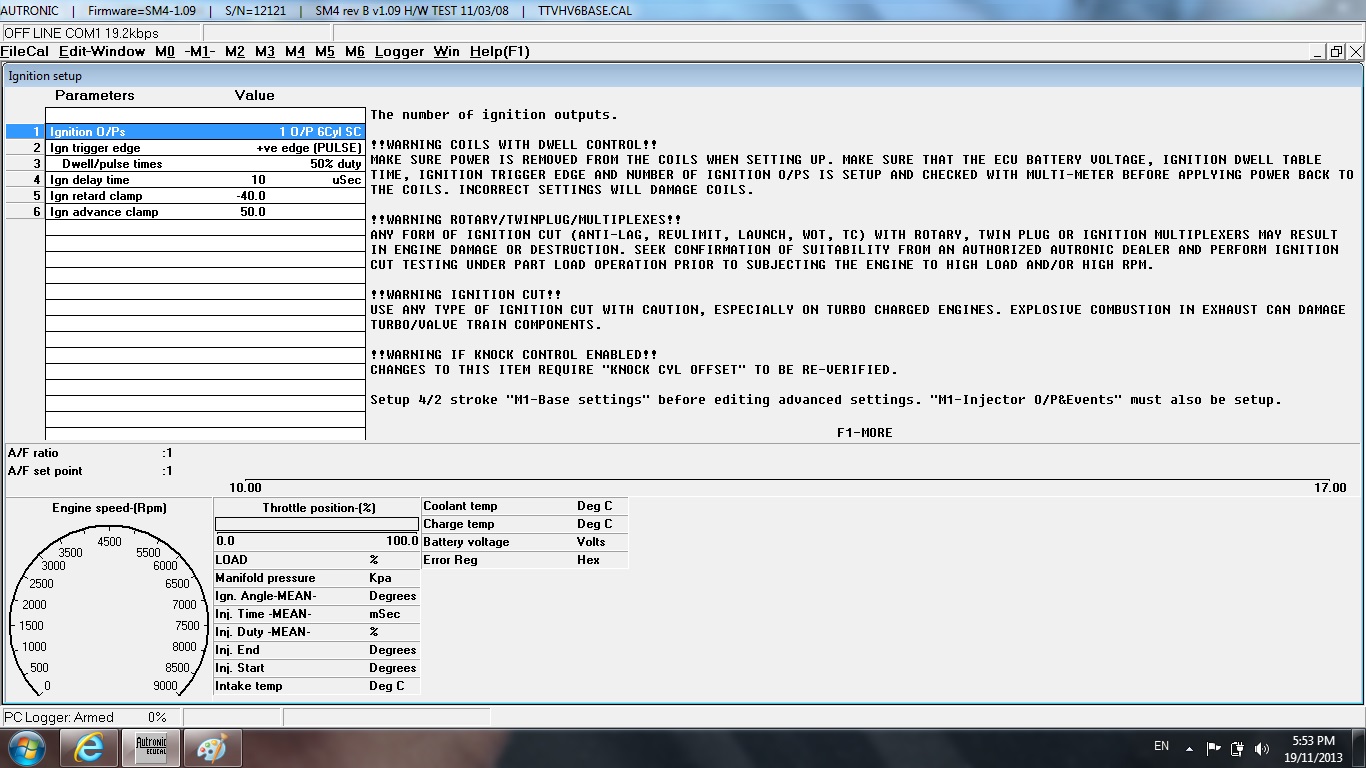
Task: Click the Intake temp readout row
Action: [x=317, y=686]
